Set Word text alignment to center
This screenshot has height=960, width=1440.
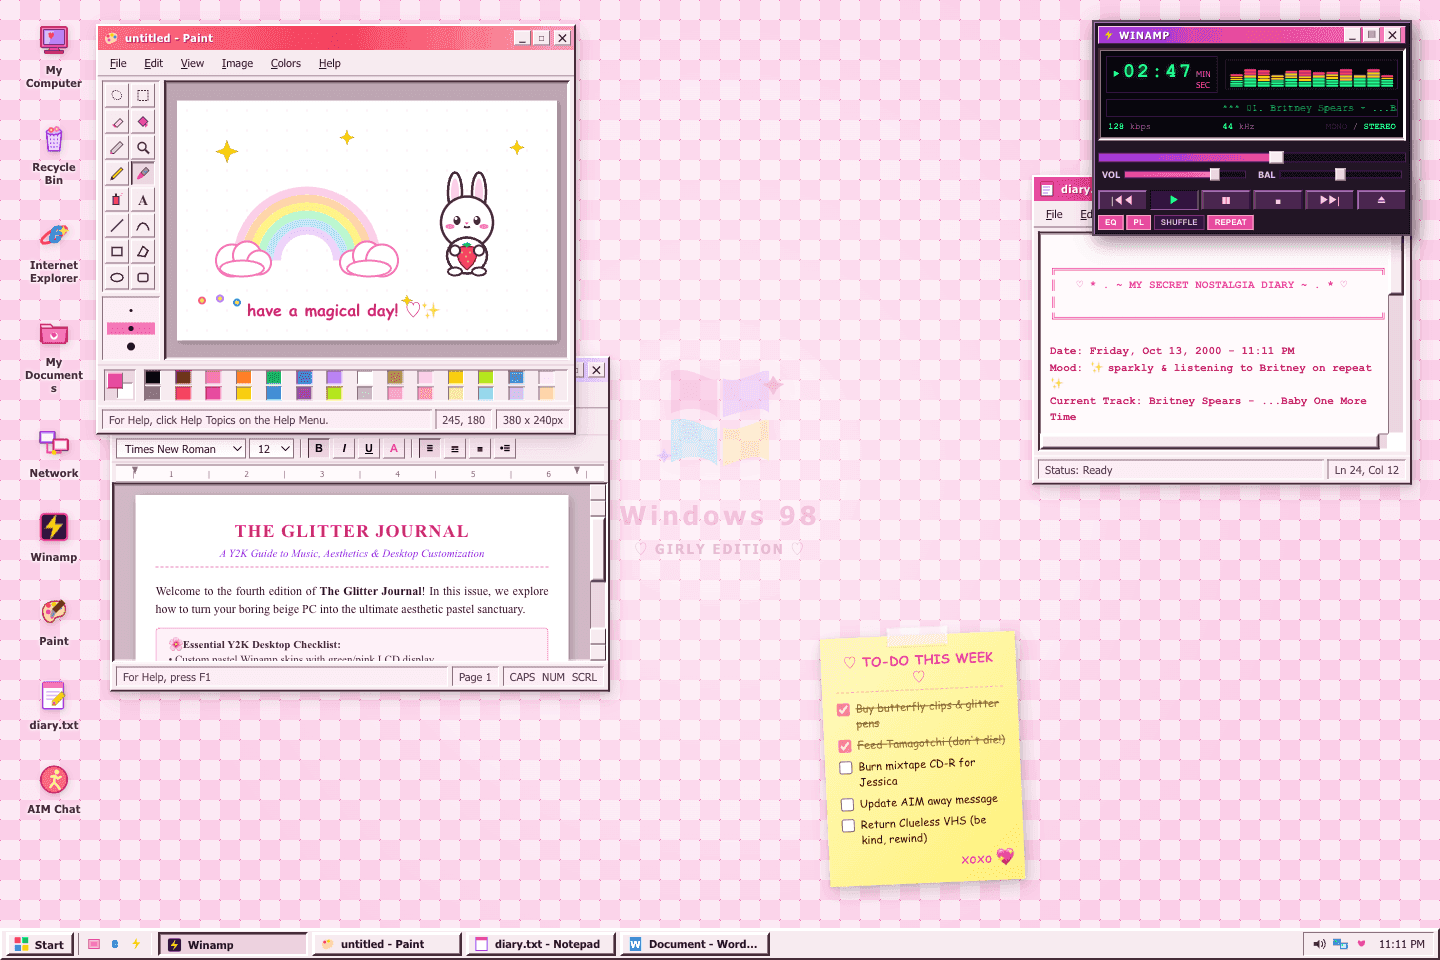pos(455,449)
